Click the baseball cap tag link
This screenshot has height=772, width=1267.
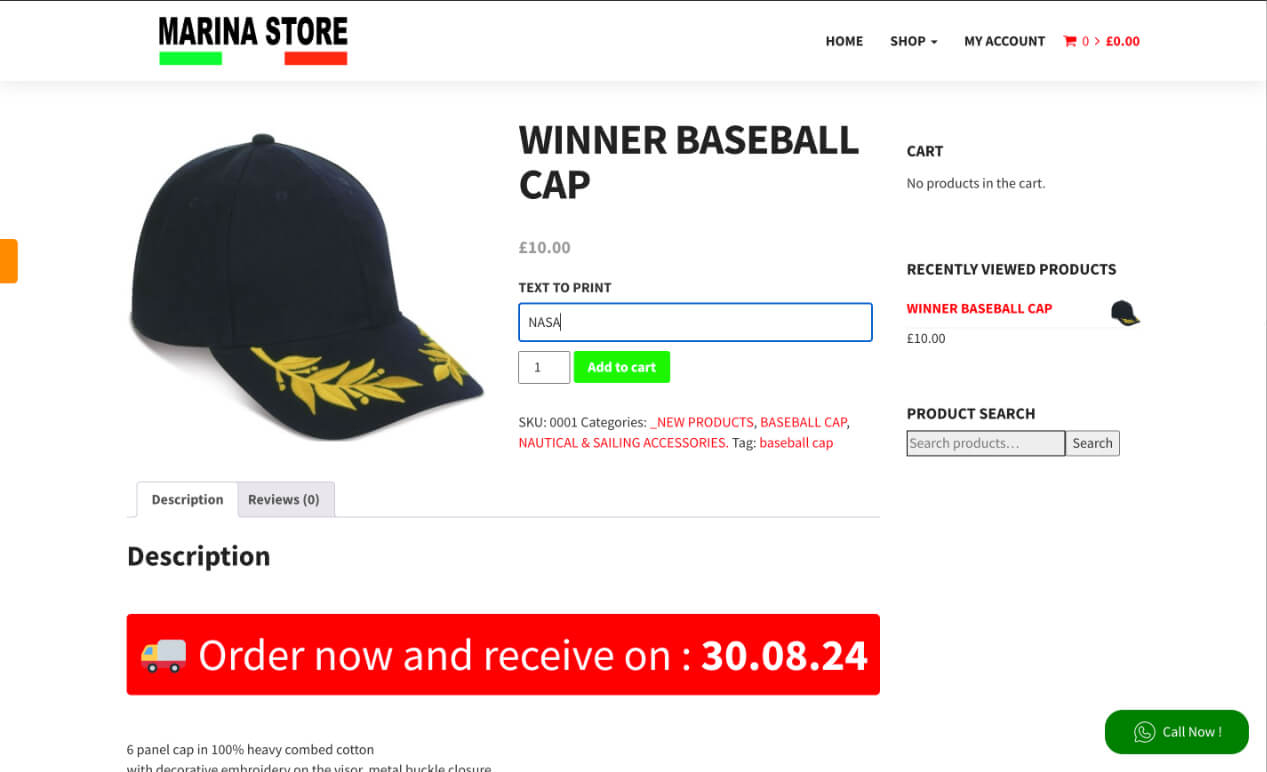(796, 442)
